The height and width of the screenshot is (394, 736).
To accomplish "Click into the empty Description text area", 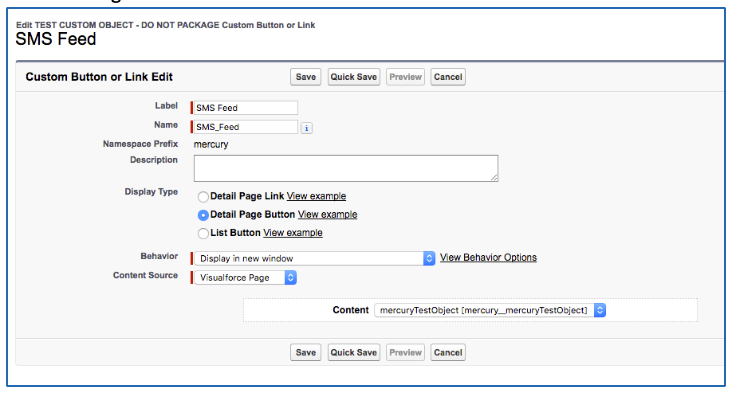I will click(x=346, y=168).
